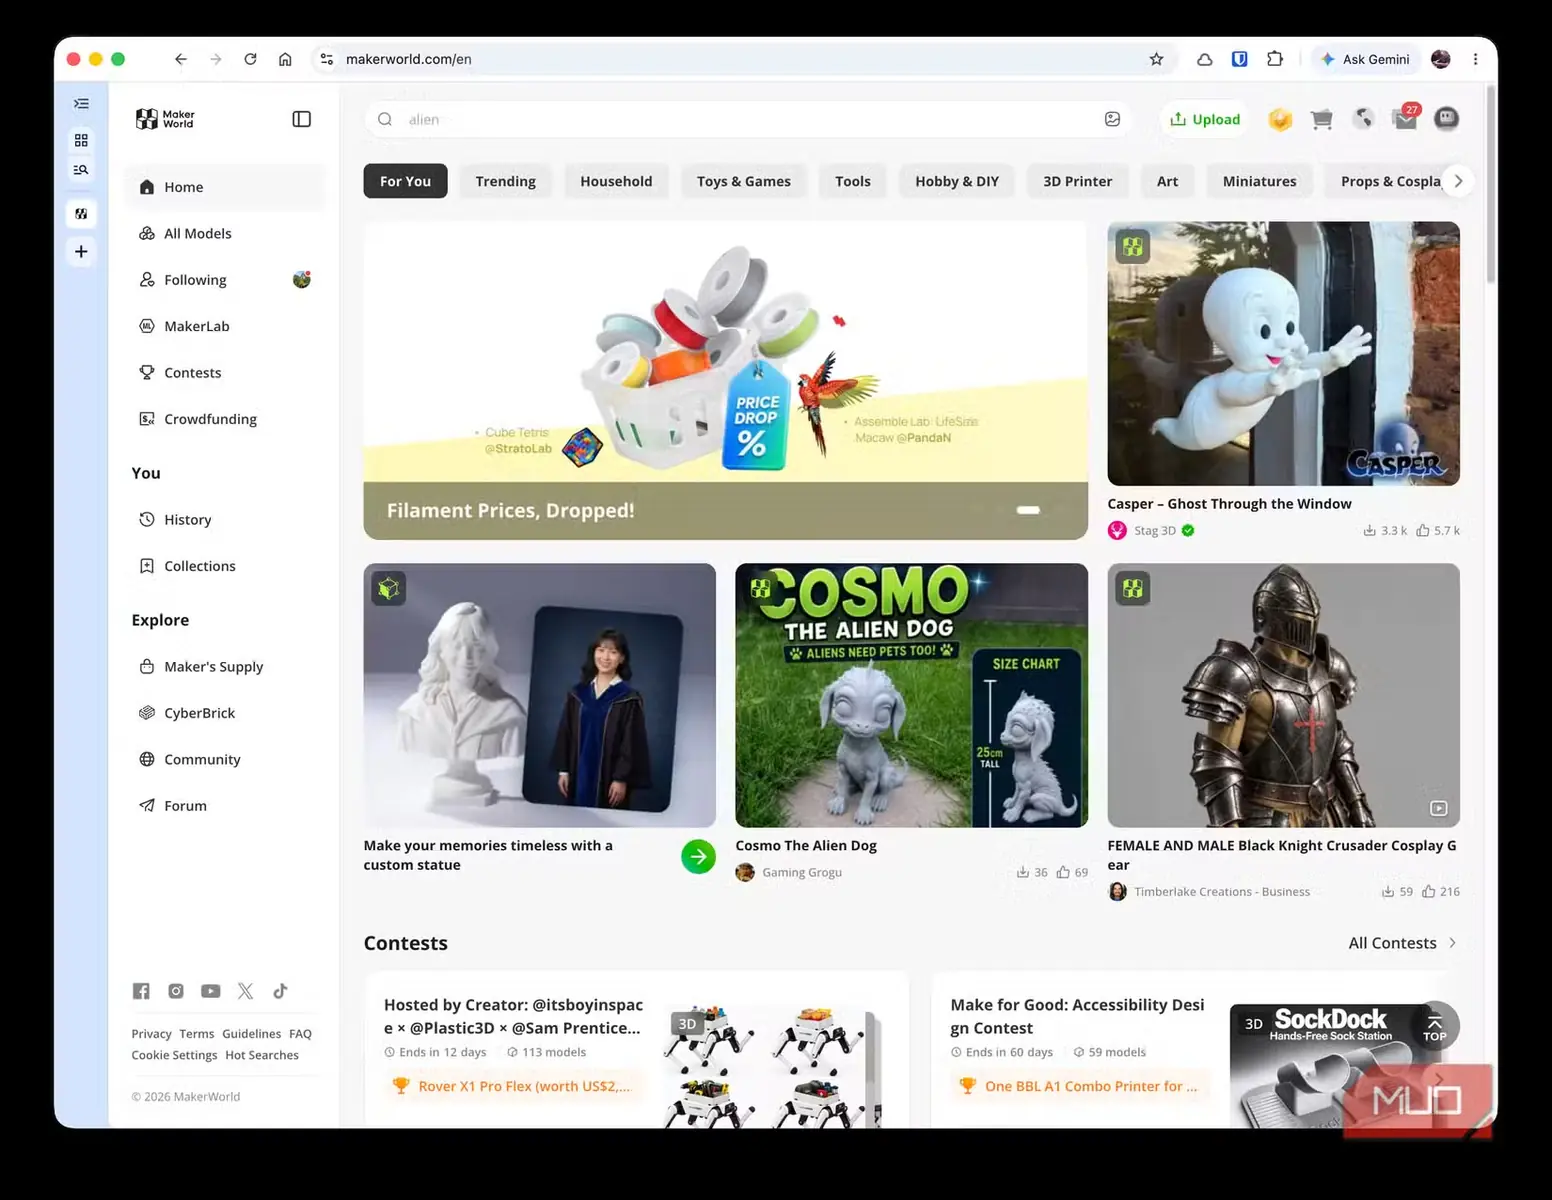Open Cookie Settings footer link
1552x1200 pixels.
(x=174, y=1055)
